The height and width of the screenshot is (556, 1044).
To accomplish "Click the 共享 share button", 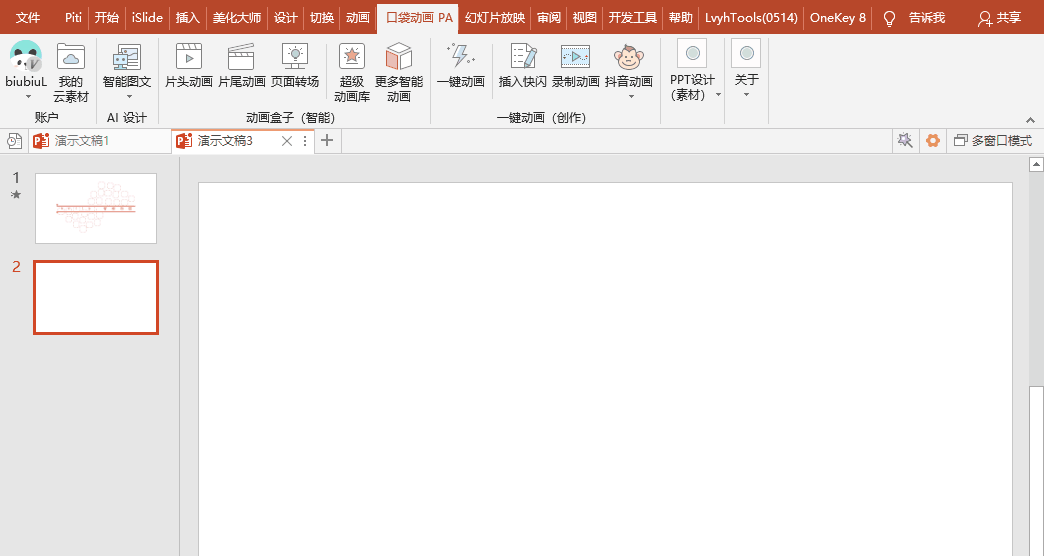I will tap(999, 18).
